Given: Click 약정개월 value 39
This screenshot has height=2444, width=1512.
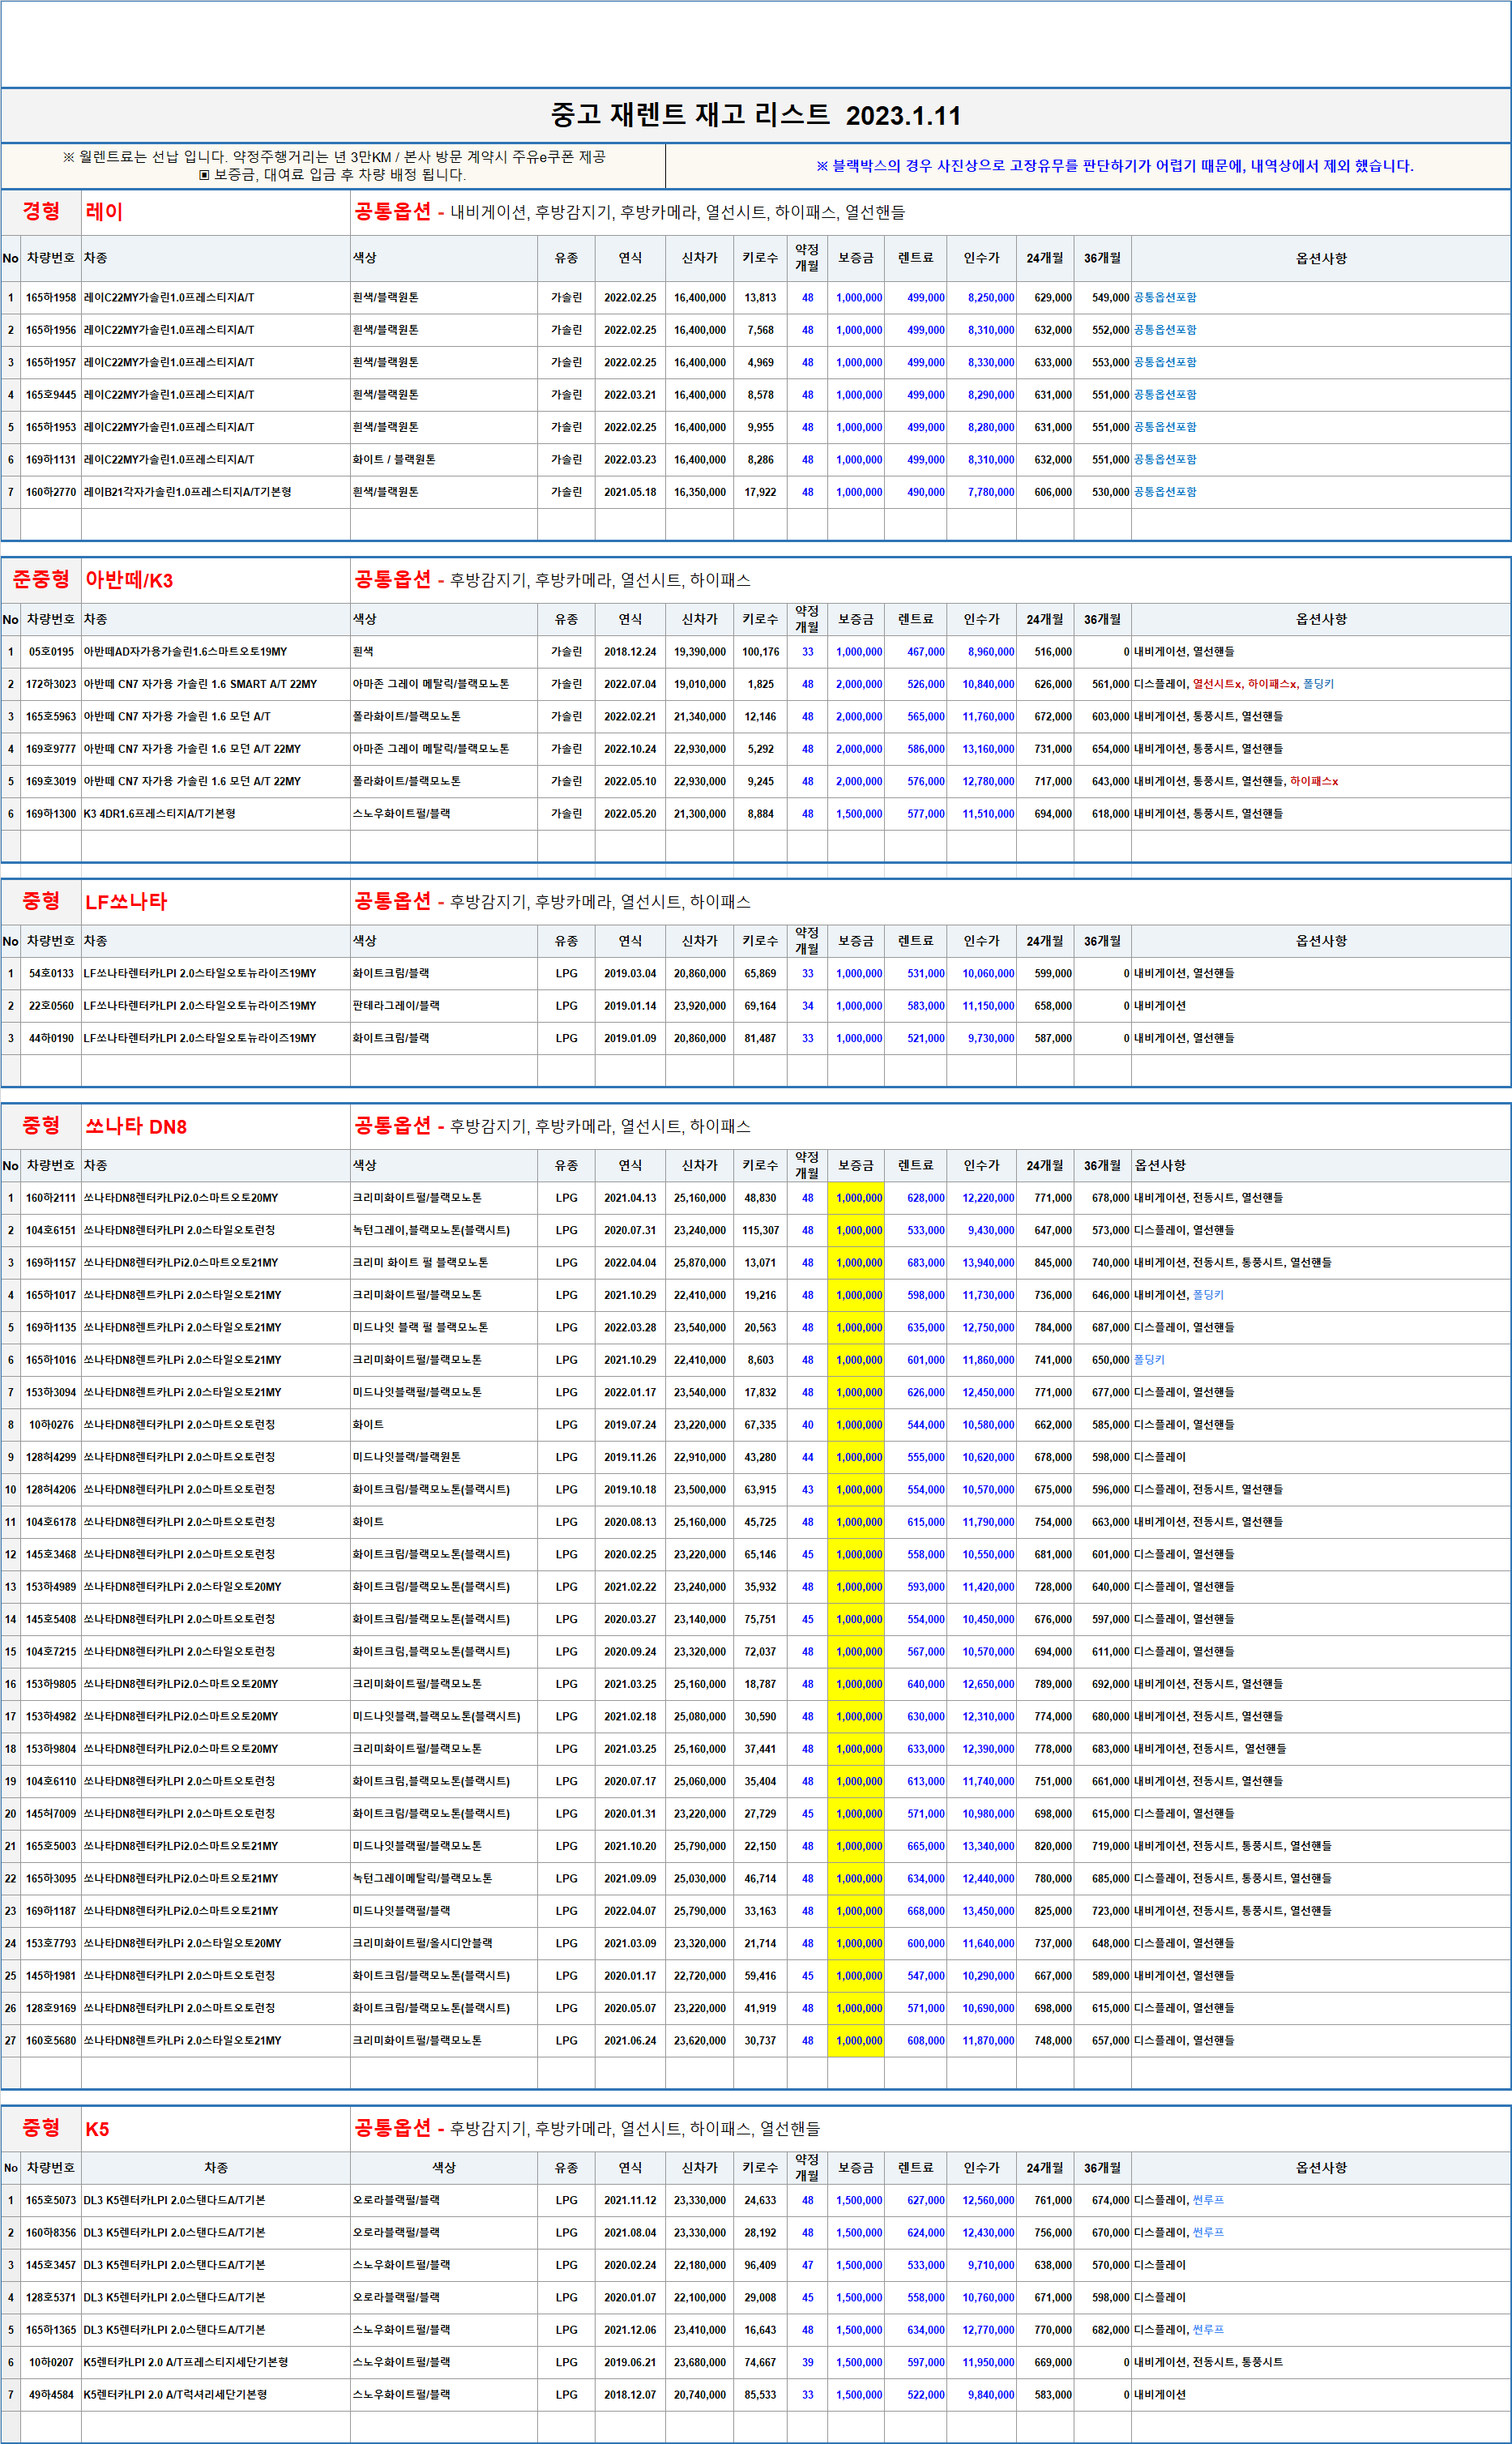Looking at the screenshot, I should click(807, 2362).
